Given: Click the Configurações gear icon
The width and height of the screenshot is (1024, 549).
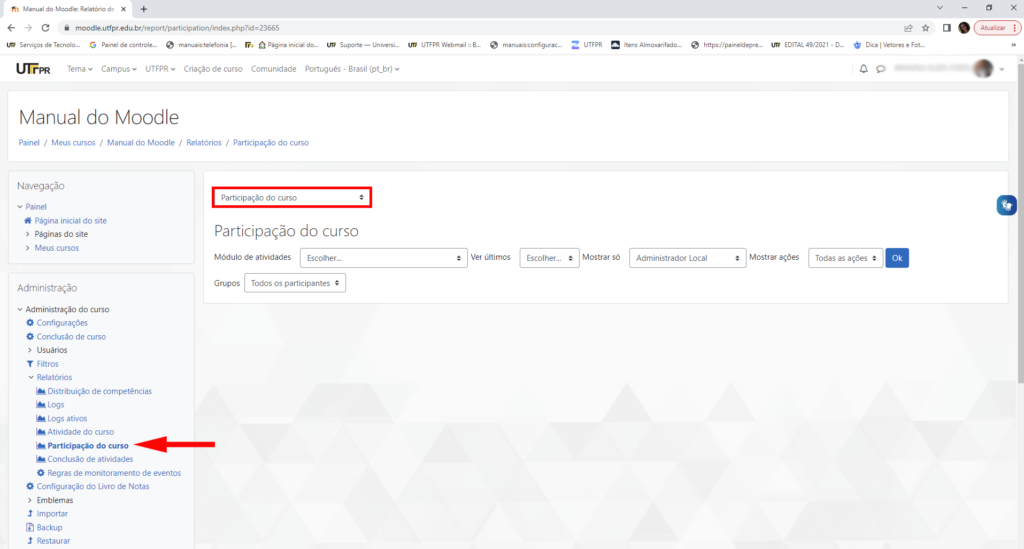Looking at the screenshot, I should (30, 322).
